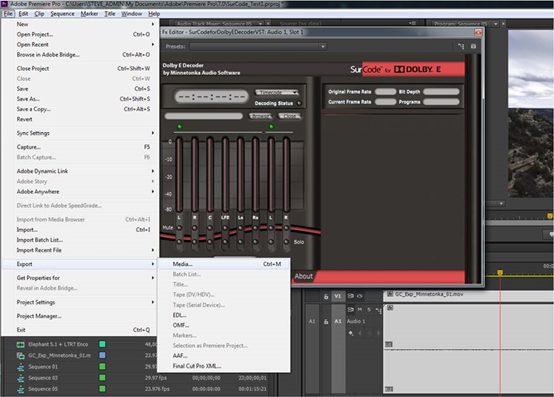Click the green label of Elephant 5.1 item
The height and width of the screenshot is (397, 554).
[102, 344]
